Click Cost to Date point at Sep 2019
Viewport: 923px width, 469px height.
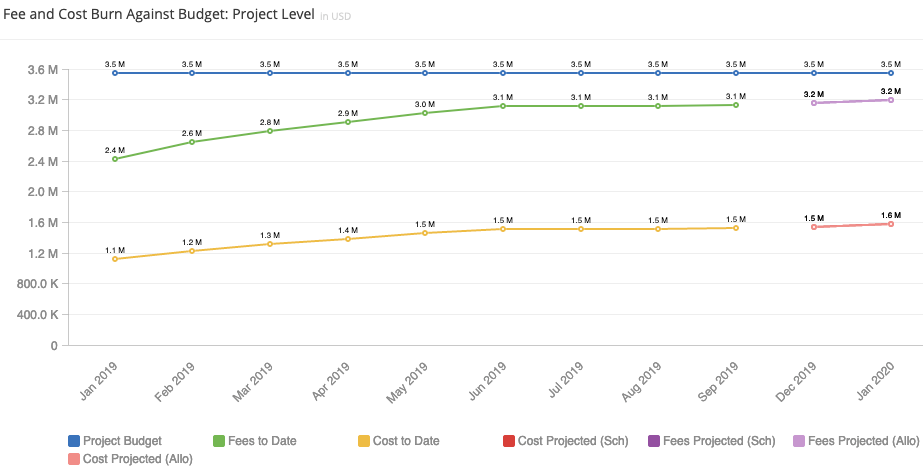(x=736, y=228)
